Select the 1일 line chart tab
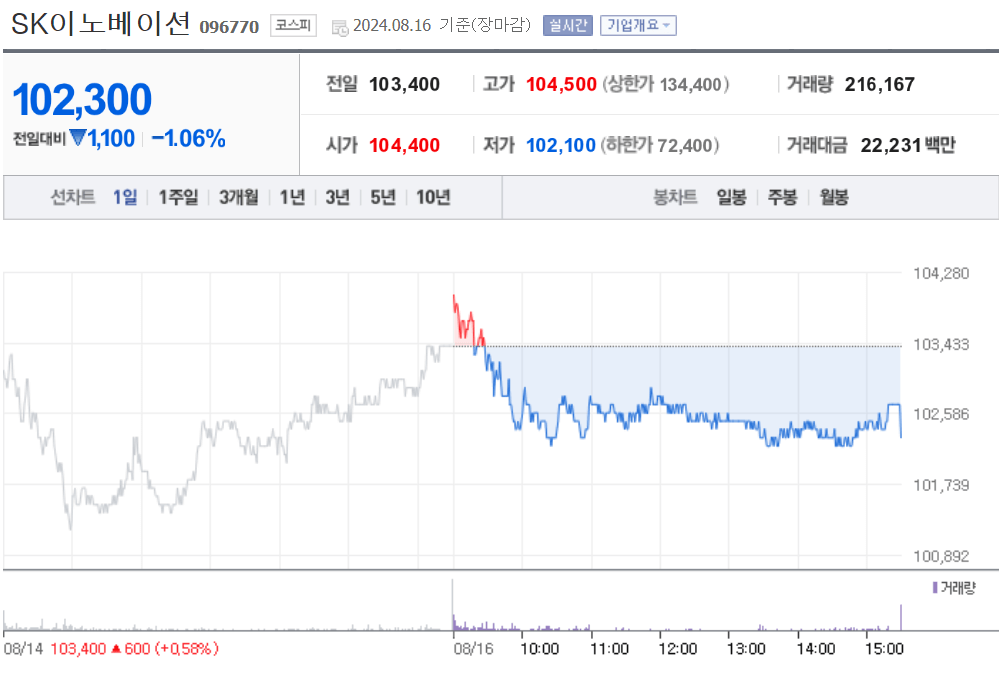 coord(125,198)
